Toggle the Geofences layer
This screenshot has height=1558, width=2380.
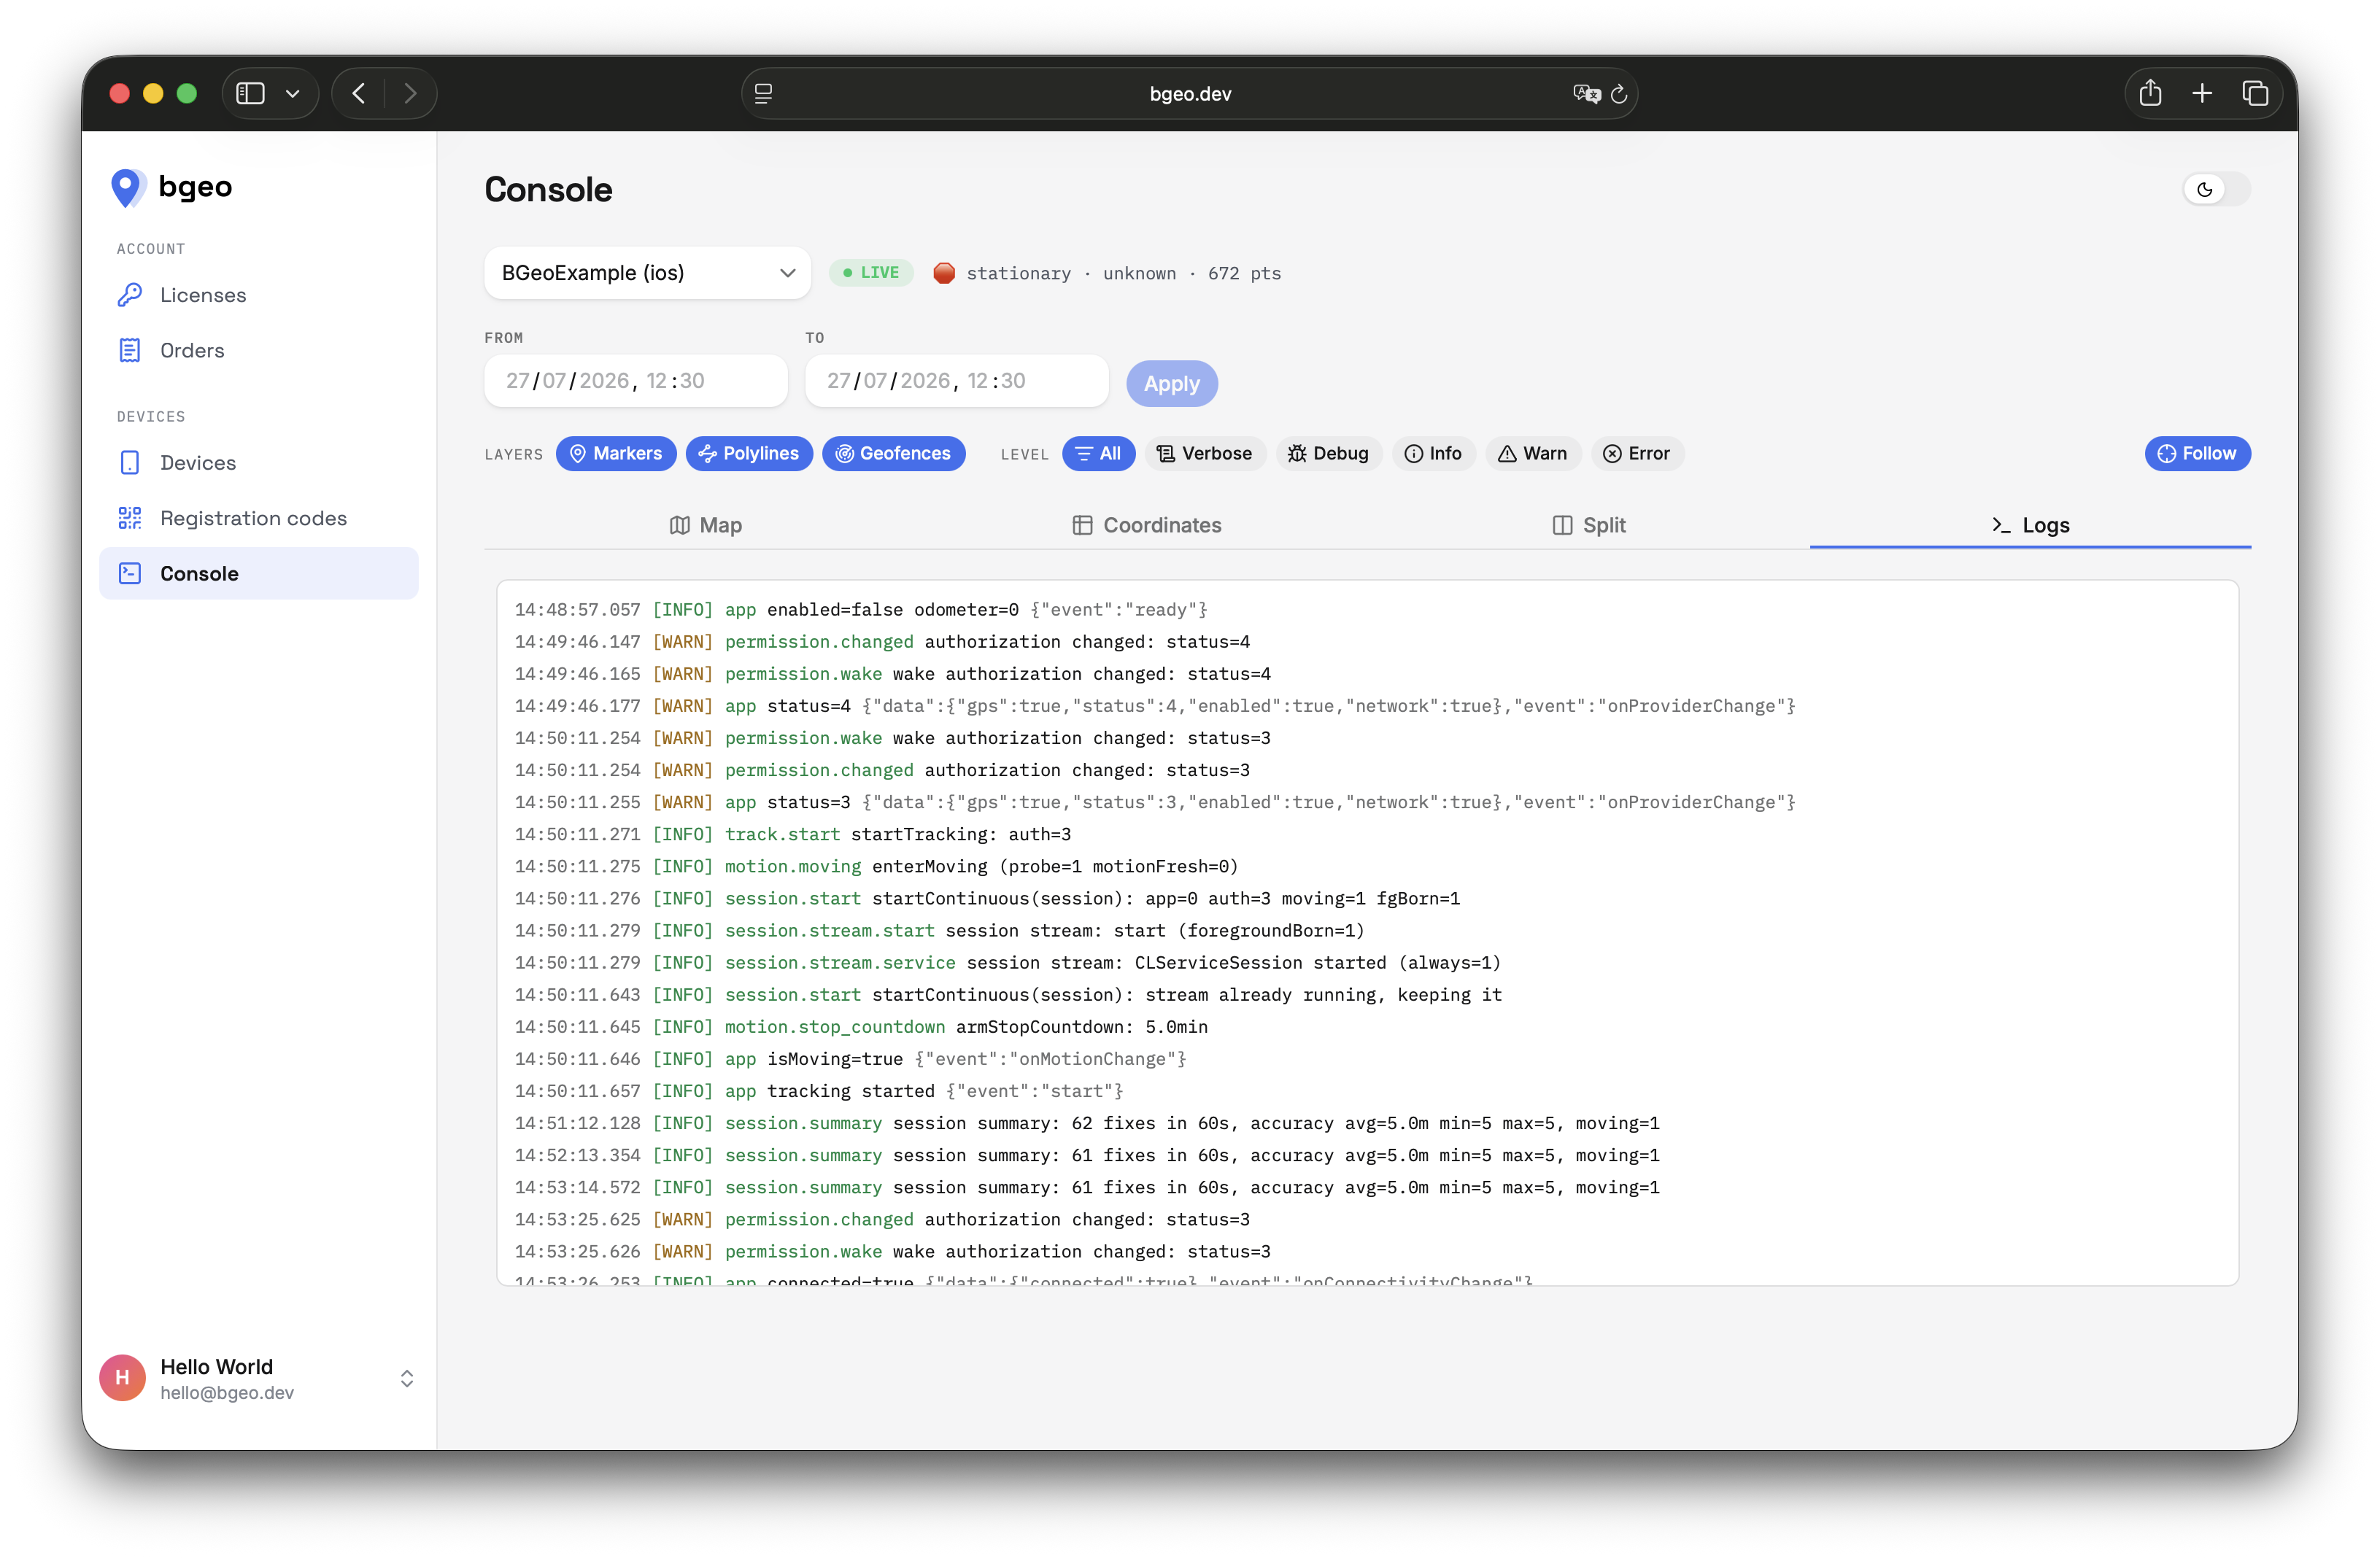tap(894, 453)
